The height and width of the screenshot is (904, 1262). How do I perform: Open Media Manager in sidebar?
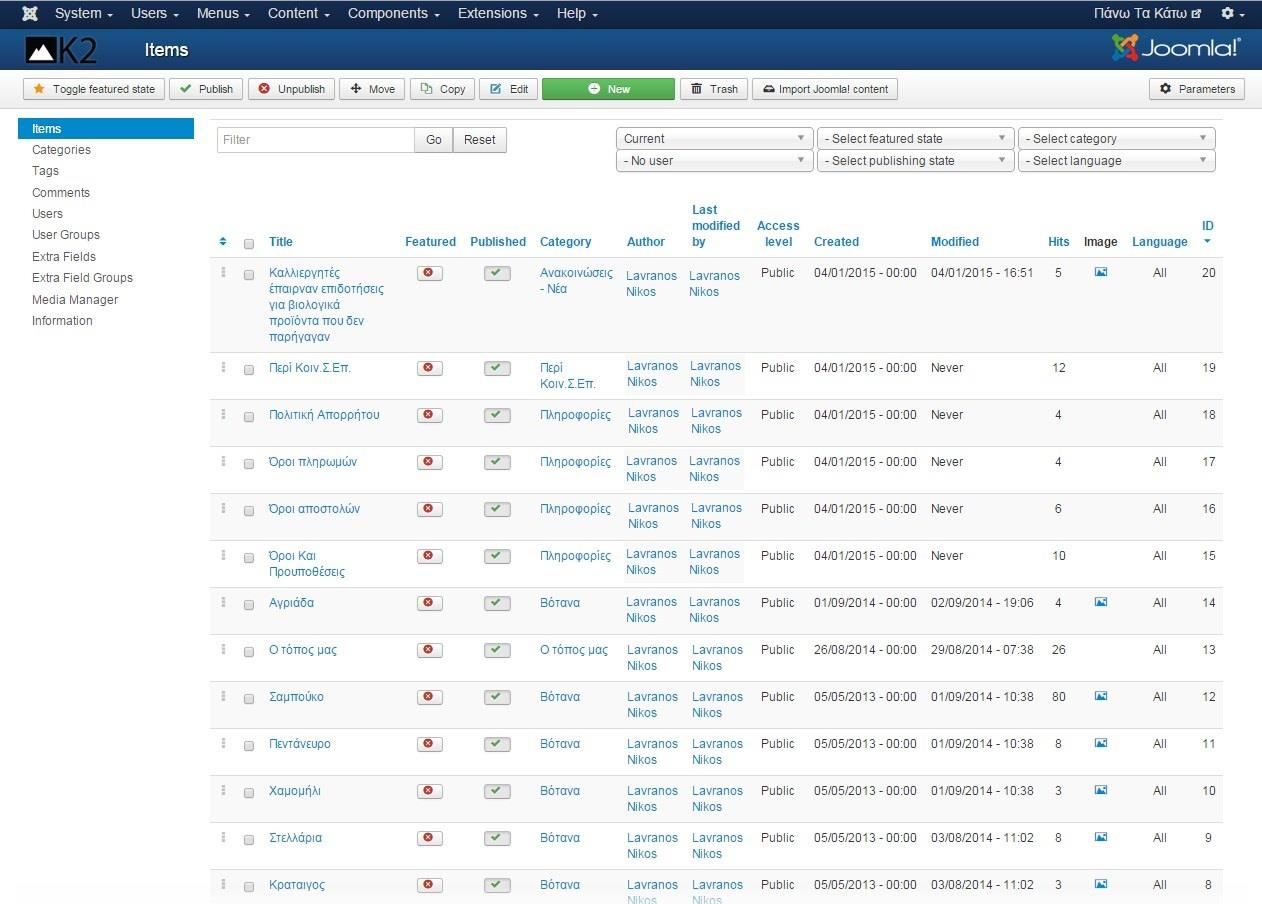click(75, 300)
